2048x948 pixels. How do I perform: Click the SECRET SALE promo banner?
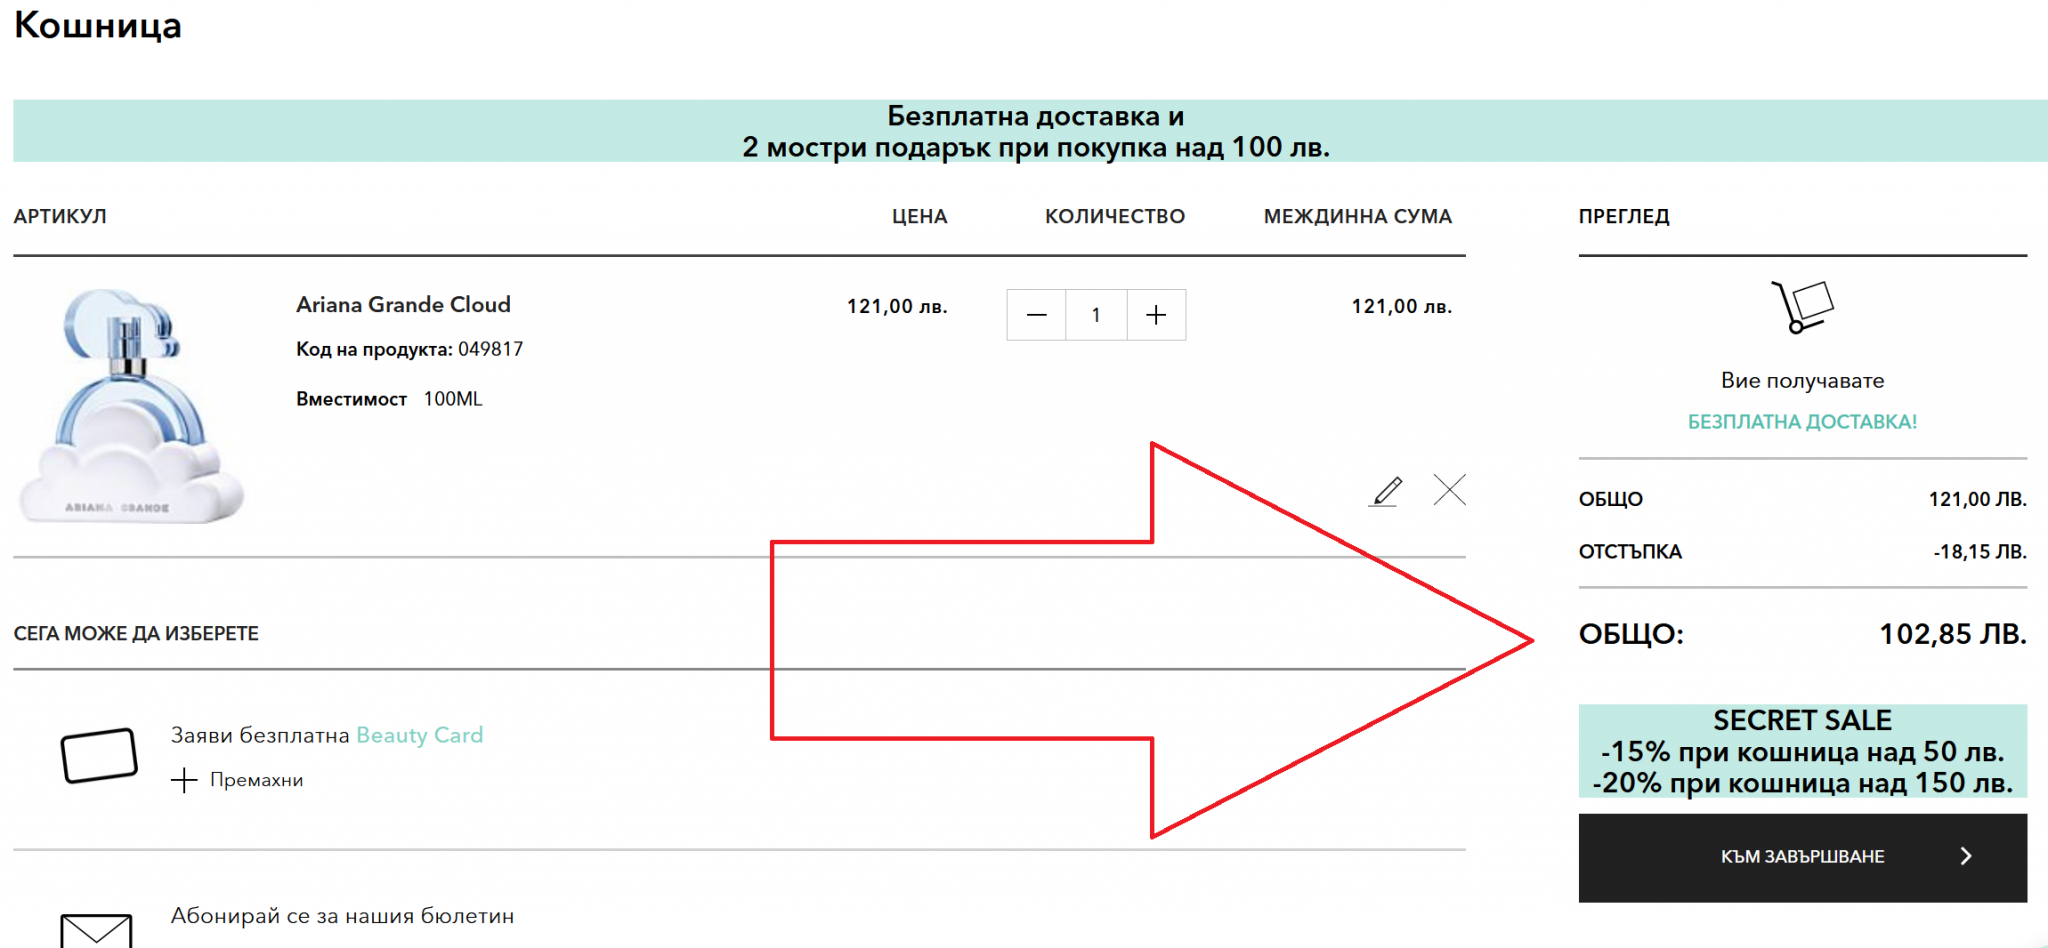click(1802, 751)
